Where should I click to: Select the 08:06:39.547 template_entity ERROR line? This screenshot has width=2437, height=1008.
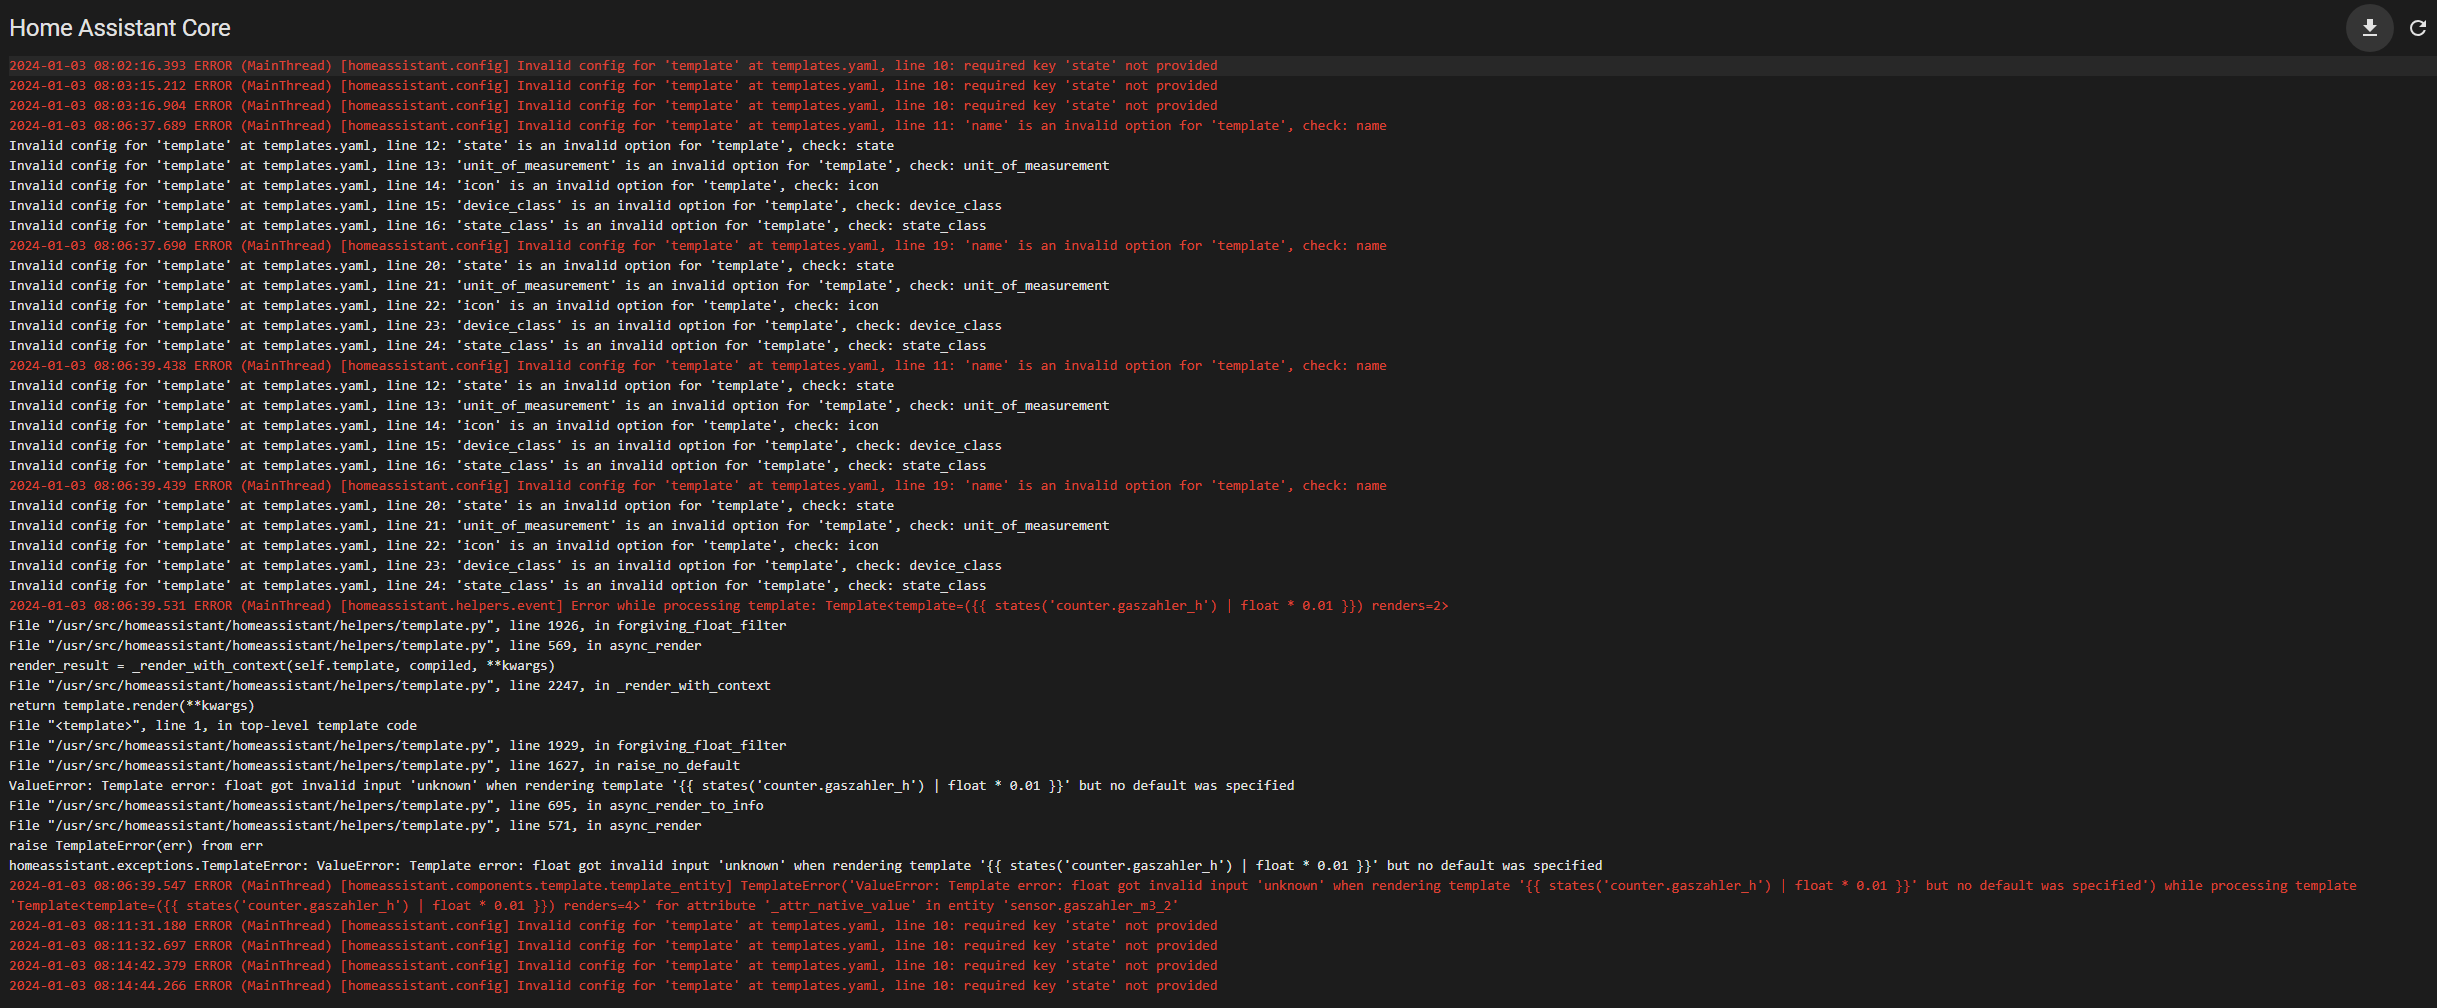click(x=1183, y=886)
